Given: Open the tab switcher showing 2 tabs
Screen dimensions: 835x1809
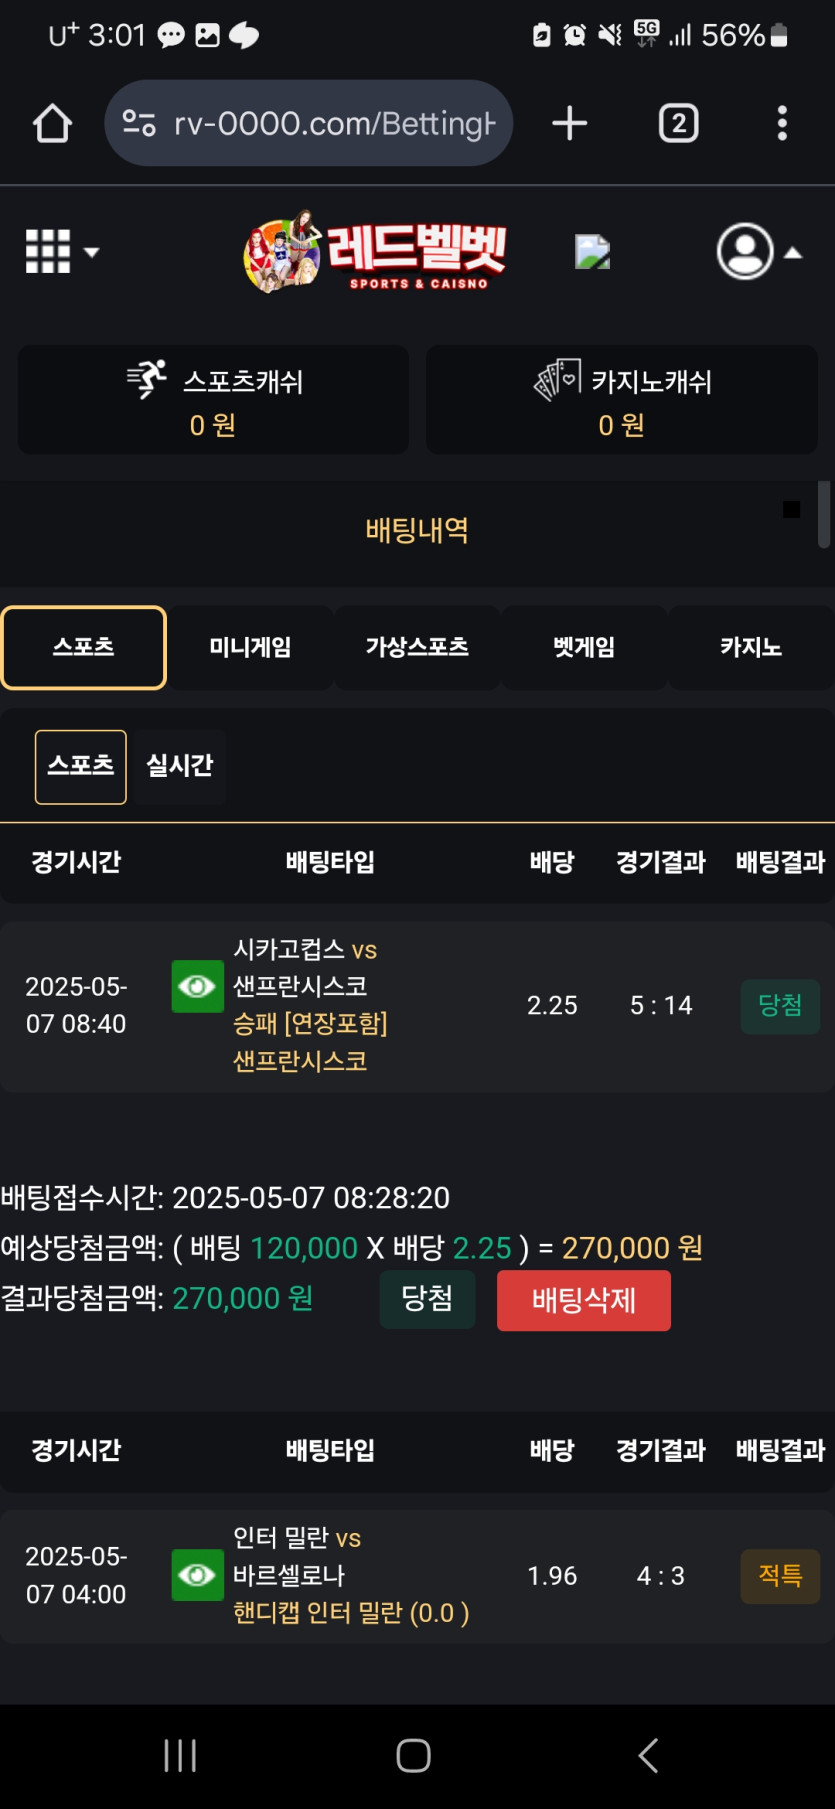Looking at the screenshot, I should point(679,124).
